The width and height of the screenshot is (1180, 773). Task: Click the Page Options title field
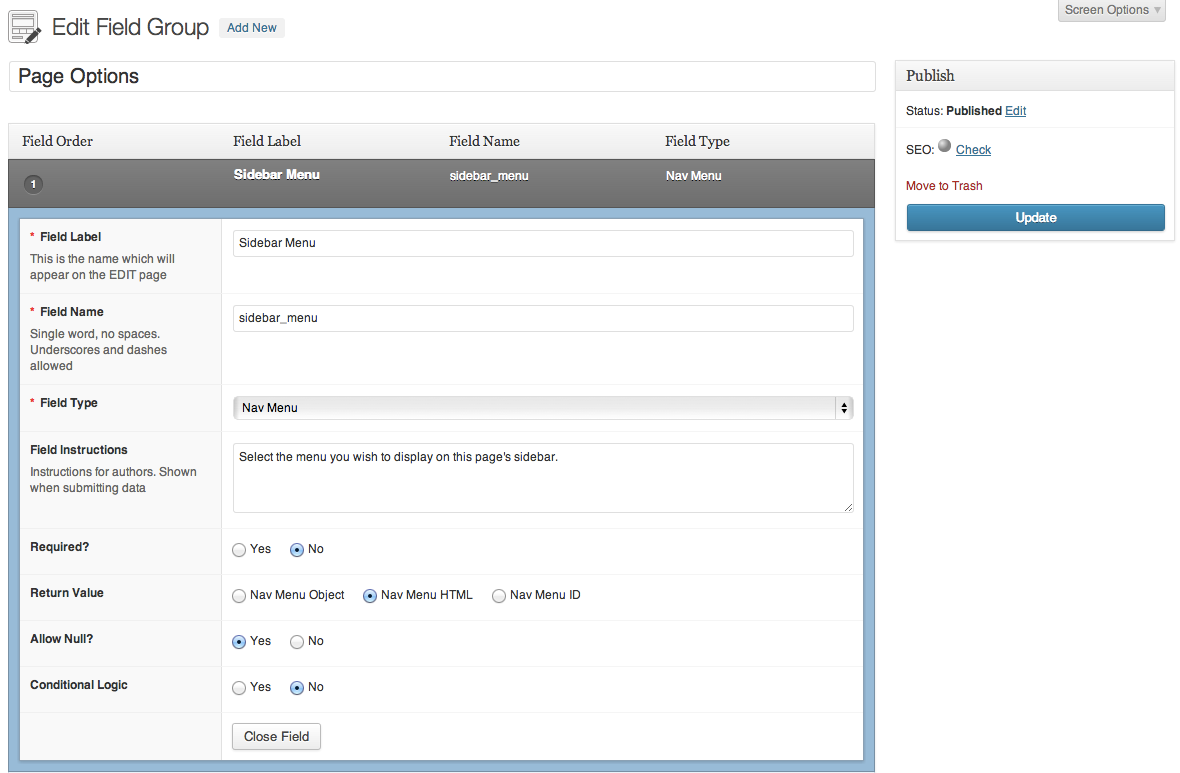[x=442, y=77]
